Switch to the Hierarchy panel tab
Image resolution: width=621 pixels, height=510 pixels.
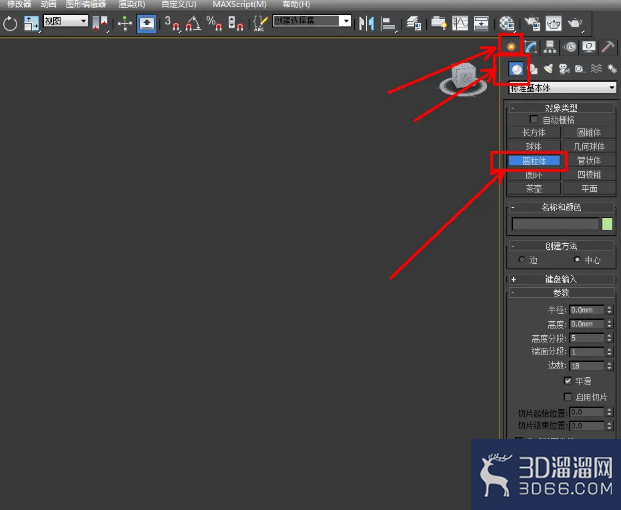click(x=550, y=47)
